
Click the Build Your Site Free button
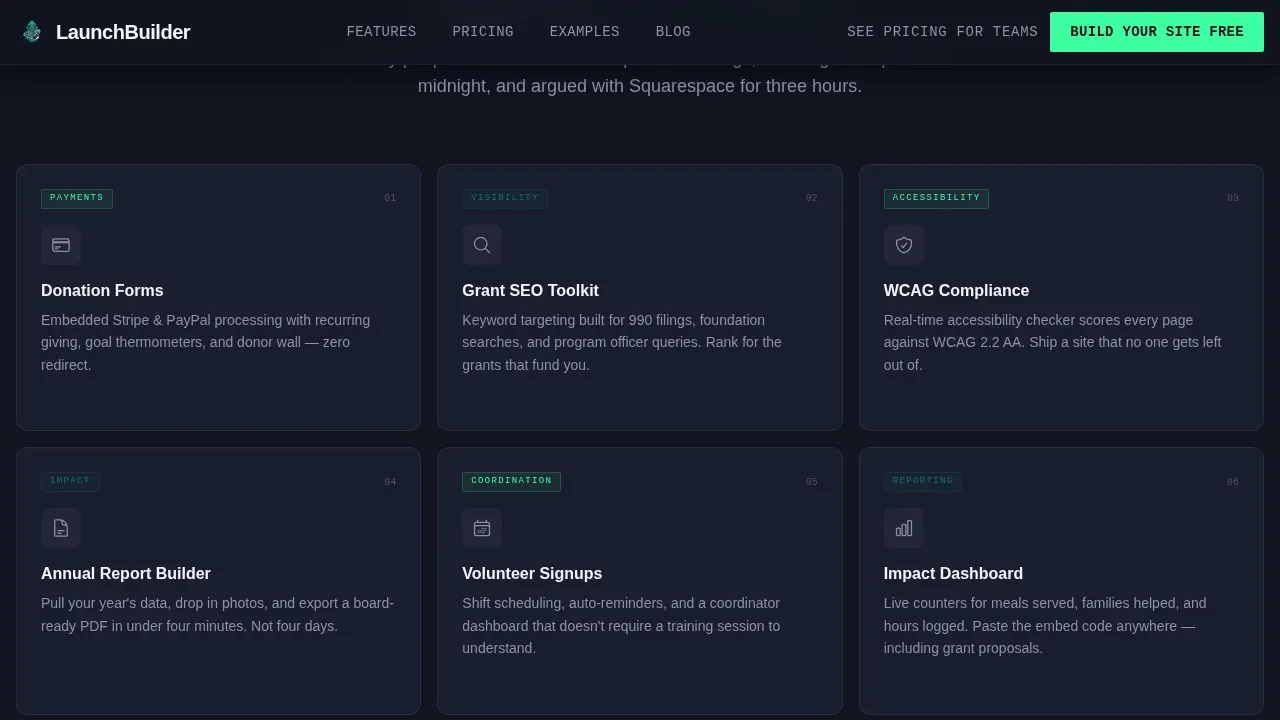[x=1157, y=32]
